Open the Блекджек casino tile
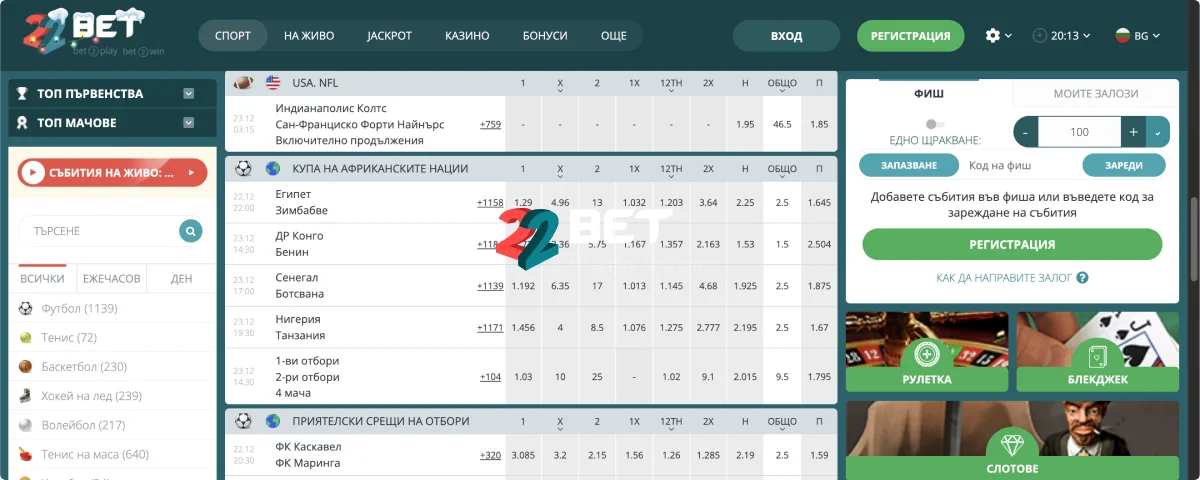Viewport: 1200px width, 480px height. (1097, 351)
